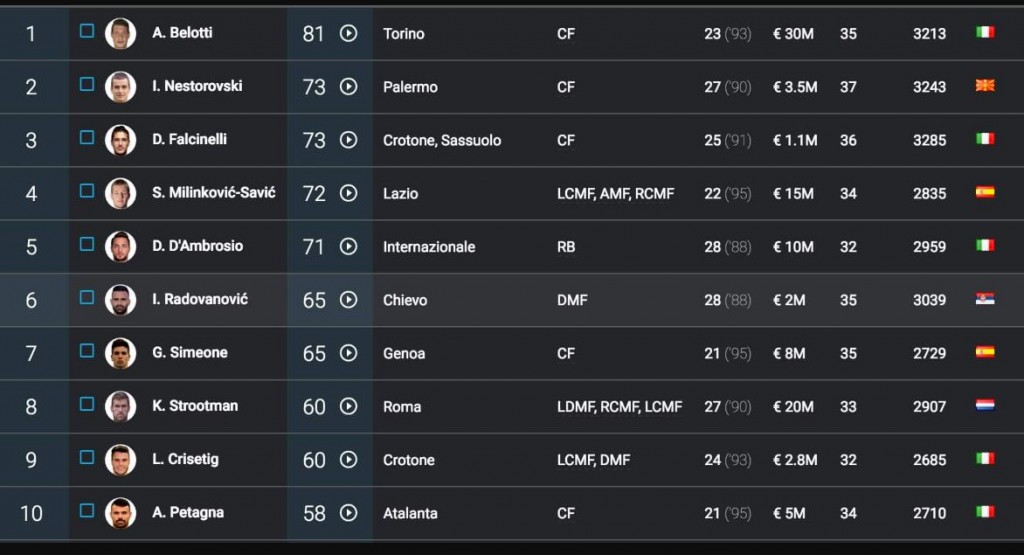Play video clips for I. Nestorovski
This screenshot has width=1024, height=555.
point(348,87)
